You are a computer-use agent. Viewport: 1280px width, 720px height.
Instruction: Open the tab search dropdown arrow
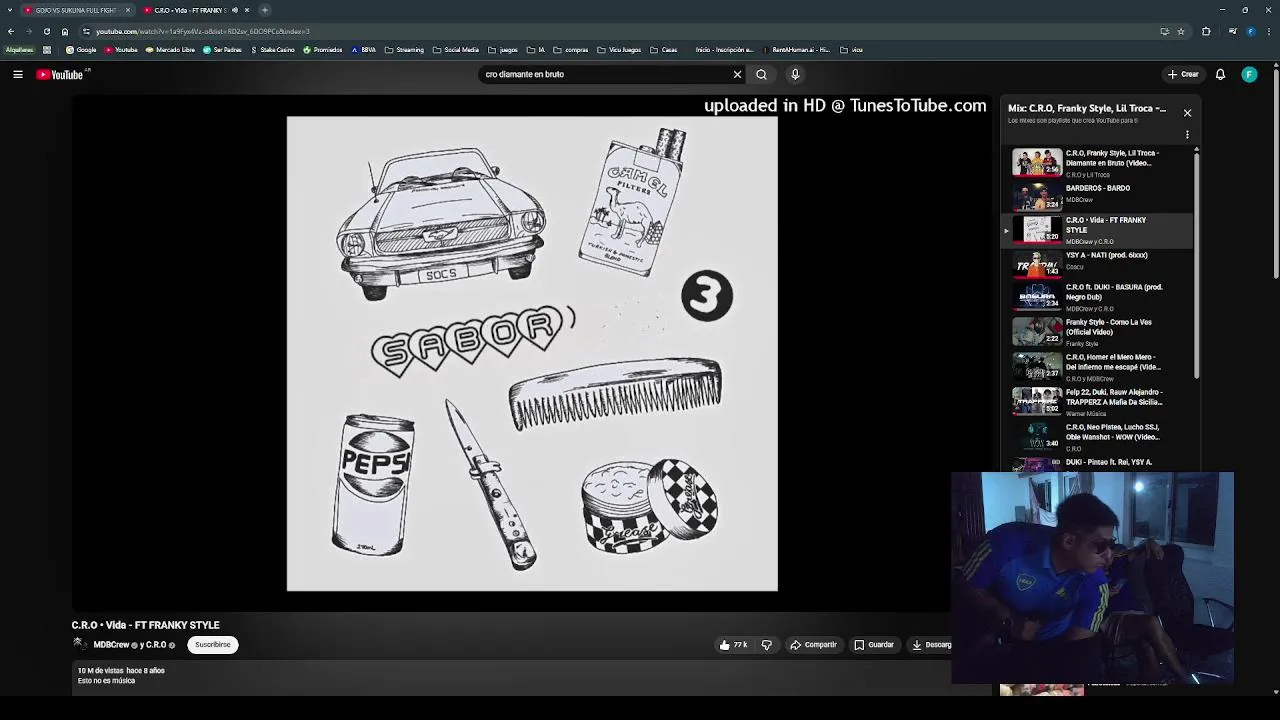pos(9,10)
